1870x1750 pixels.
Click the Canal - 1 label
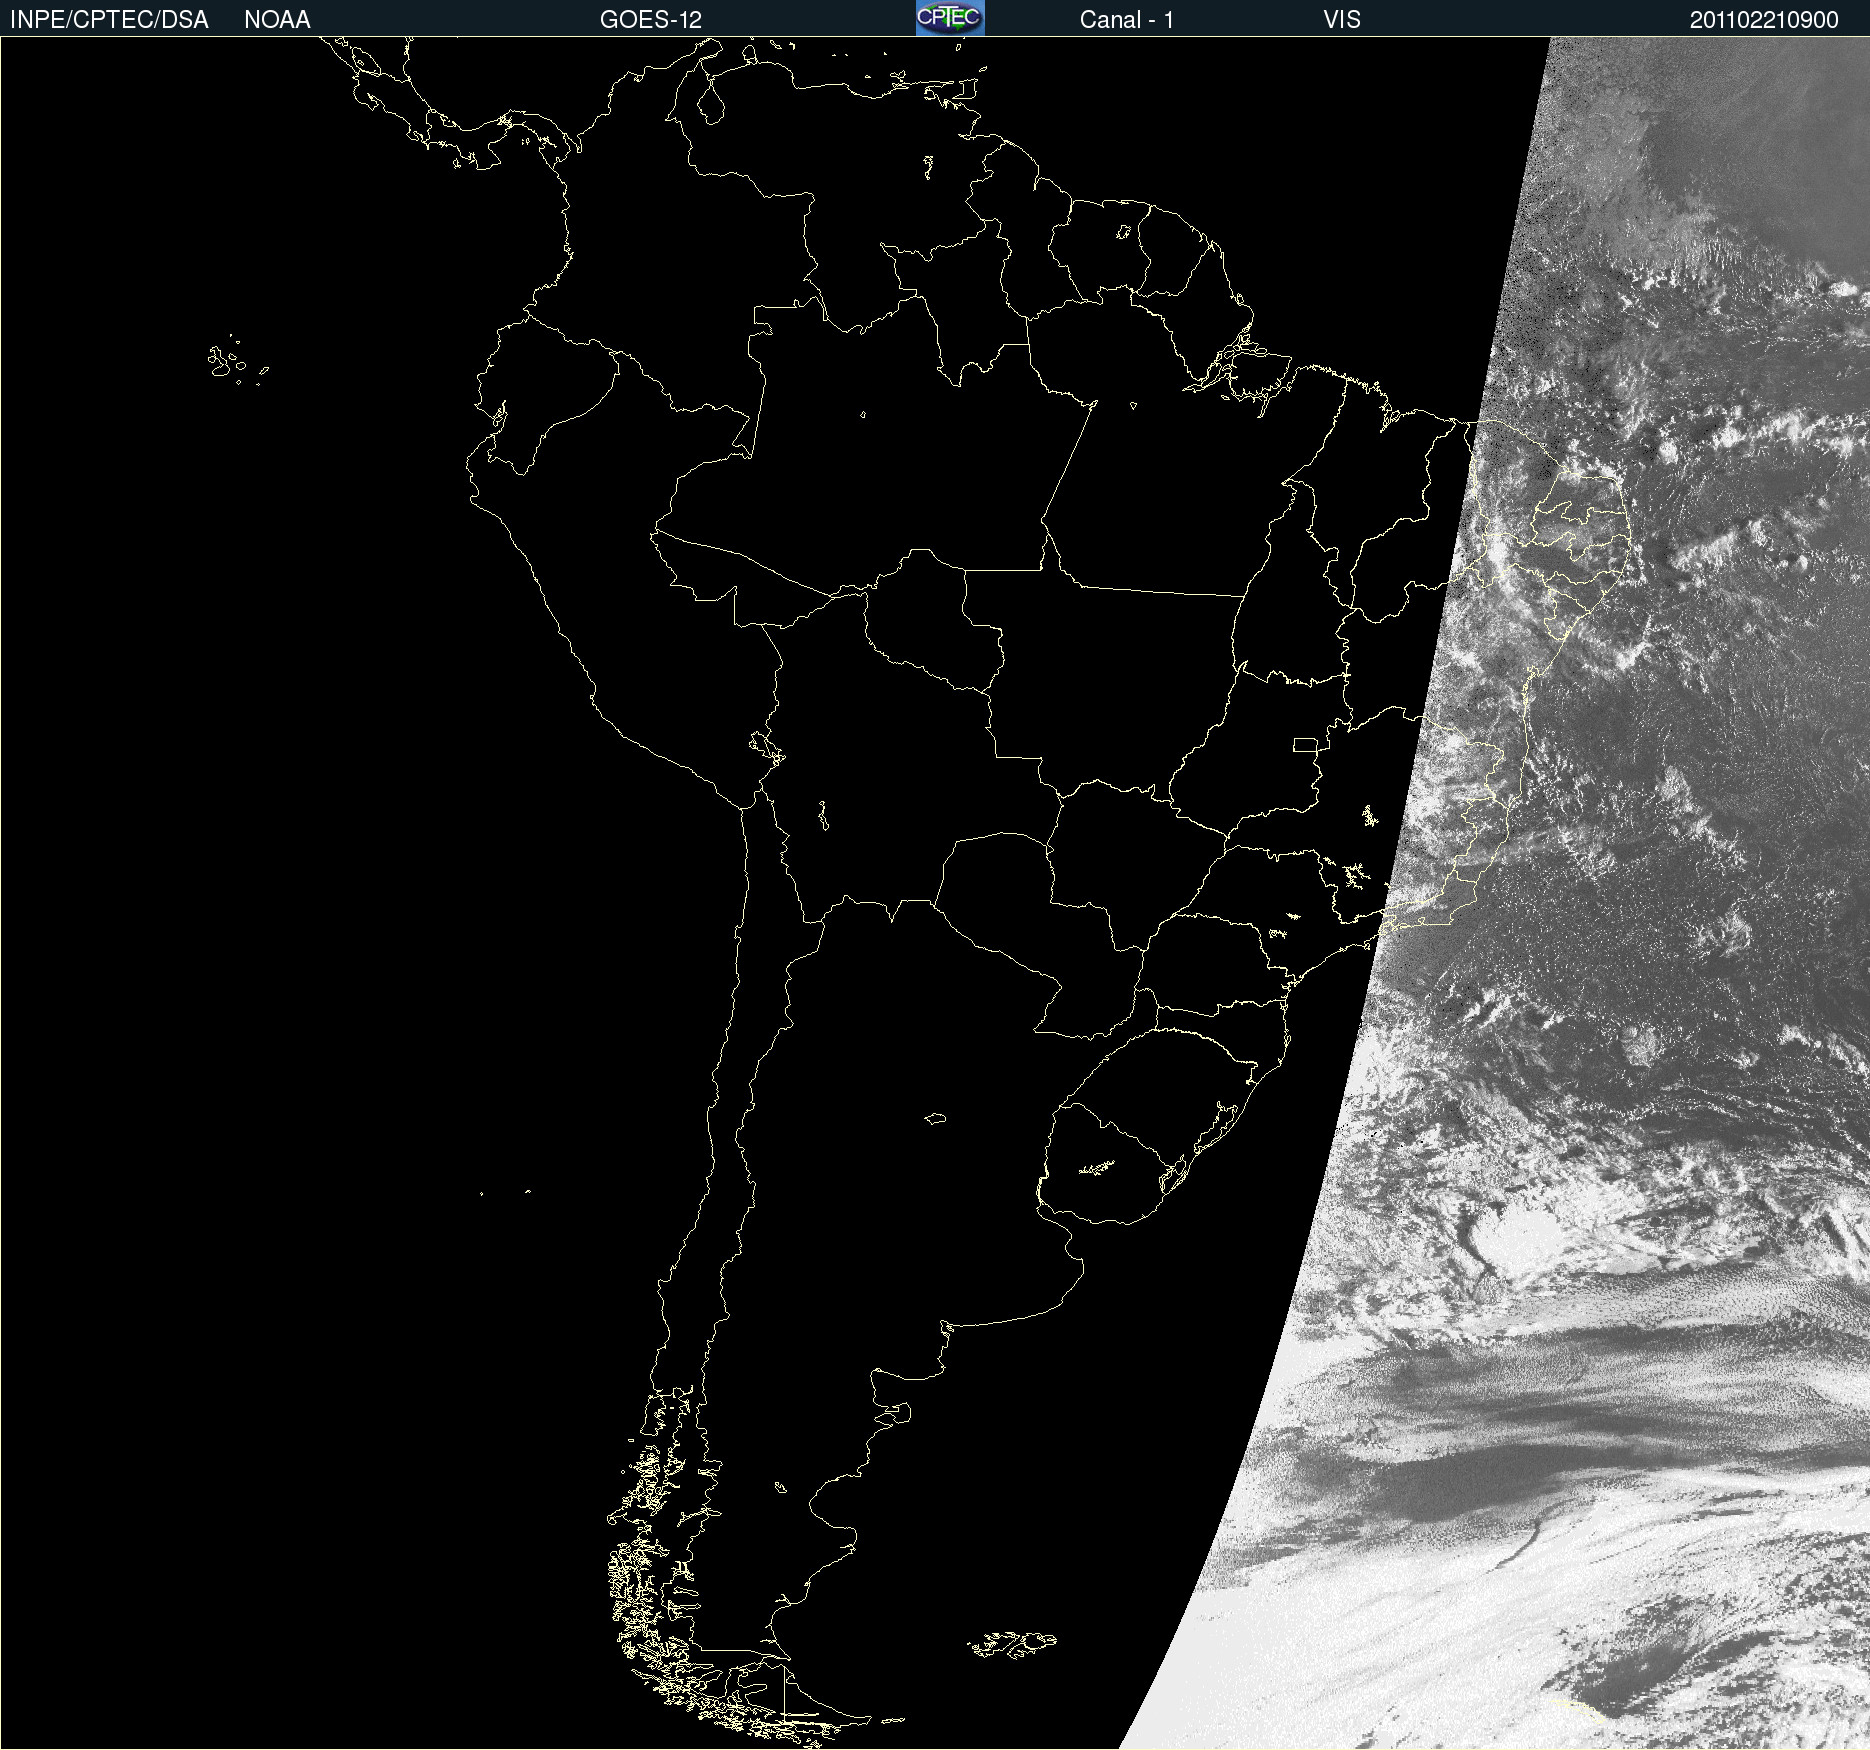pos(1127,20)
